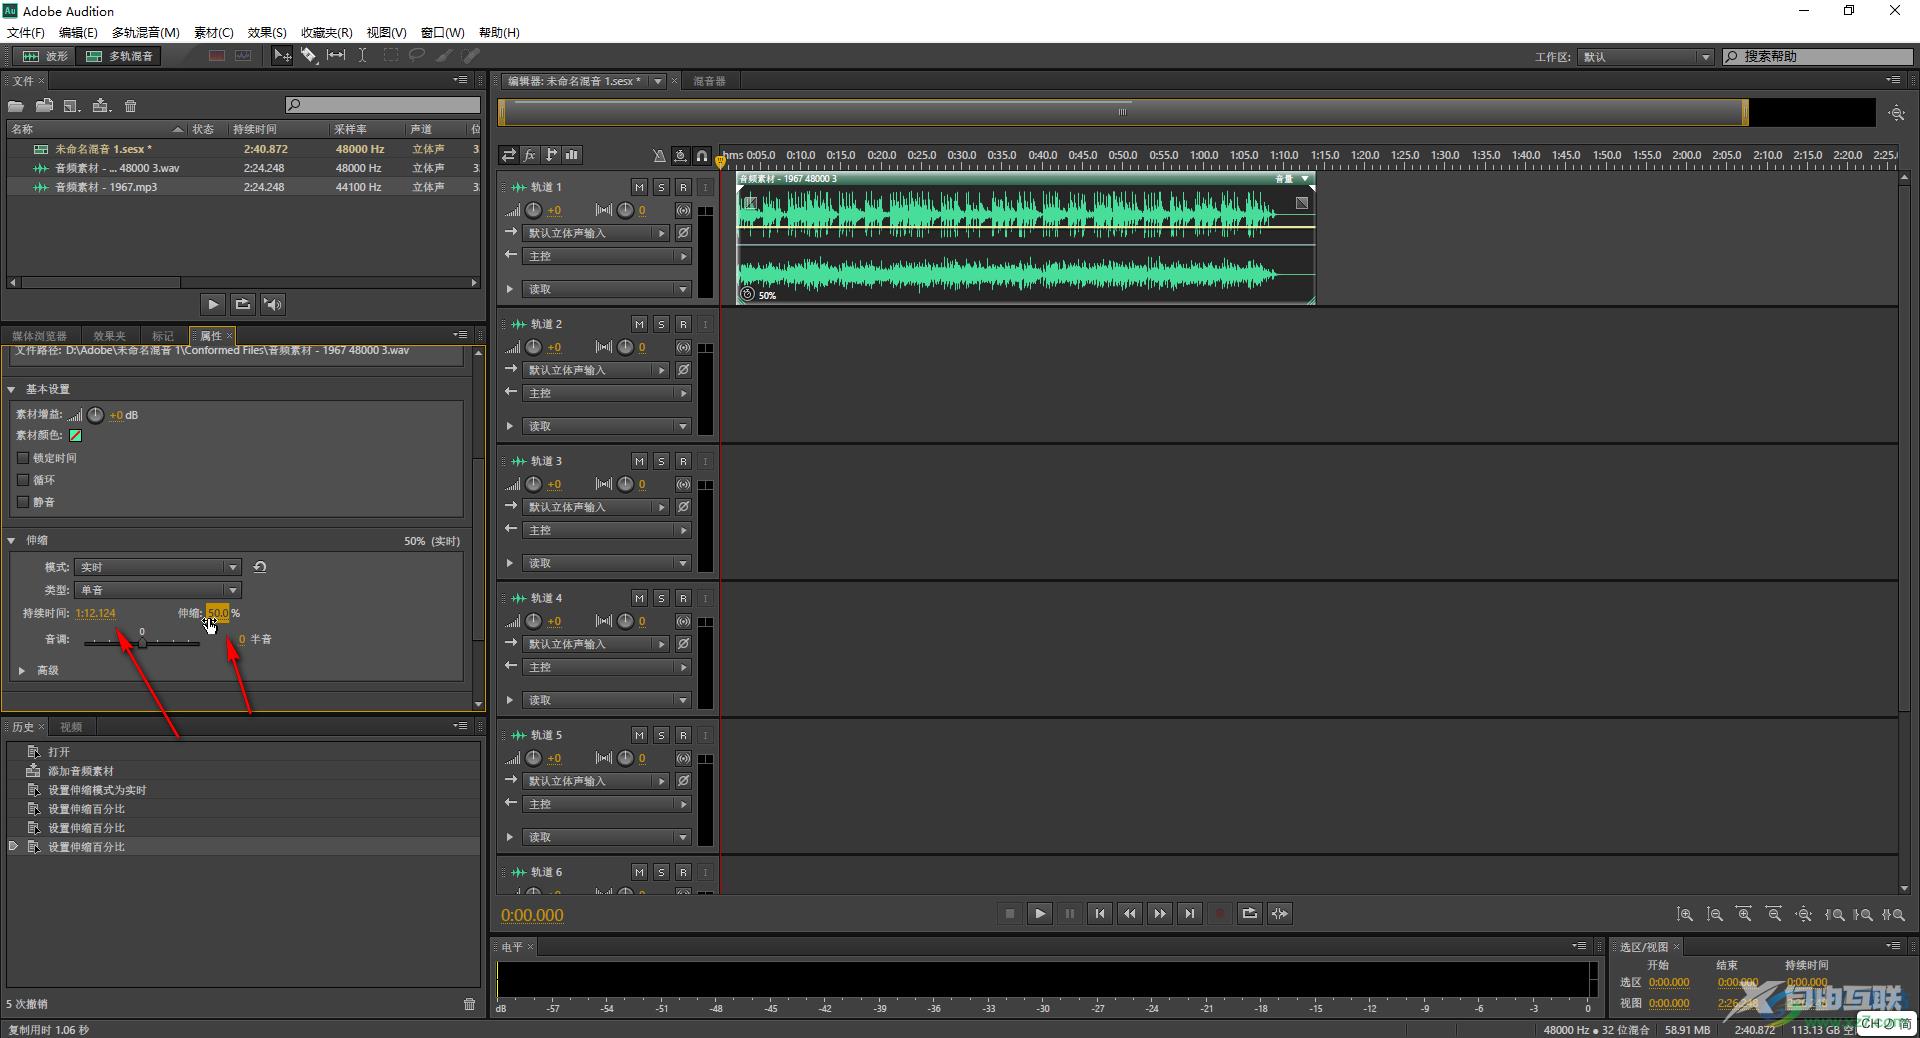The height and width of the screenshot is (1038, 1920).
Task: Click Insert into Multitrack icon
Action: (x=101, y=106)
